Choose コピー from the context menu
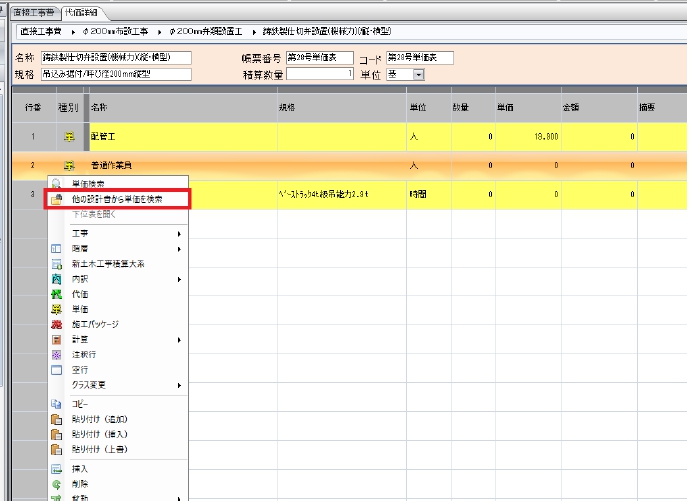 tap(80, 403)
